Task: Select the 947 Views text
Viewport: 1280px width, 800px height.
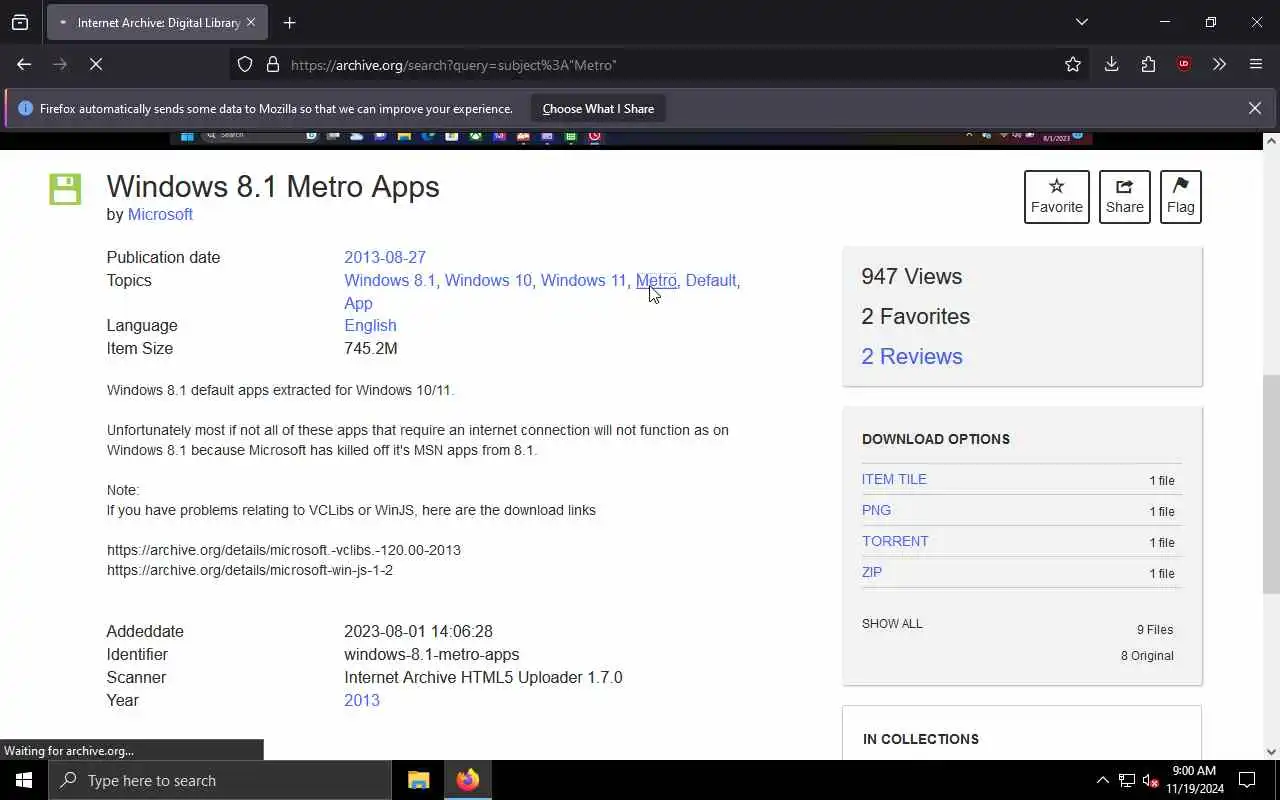Action: (x=912, y=276)
